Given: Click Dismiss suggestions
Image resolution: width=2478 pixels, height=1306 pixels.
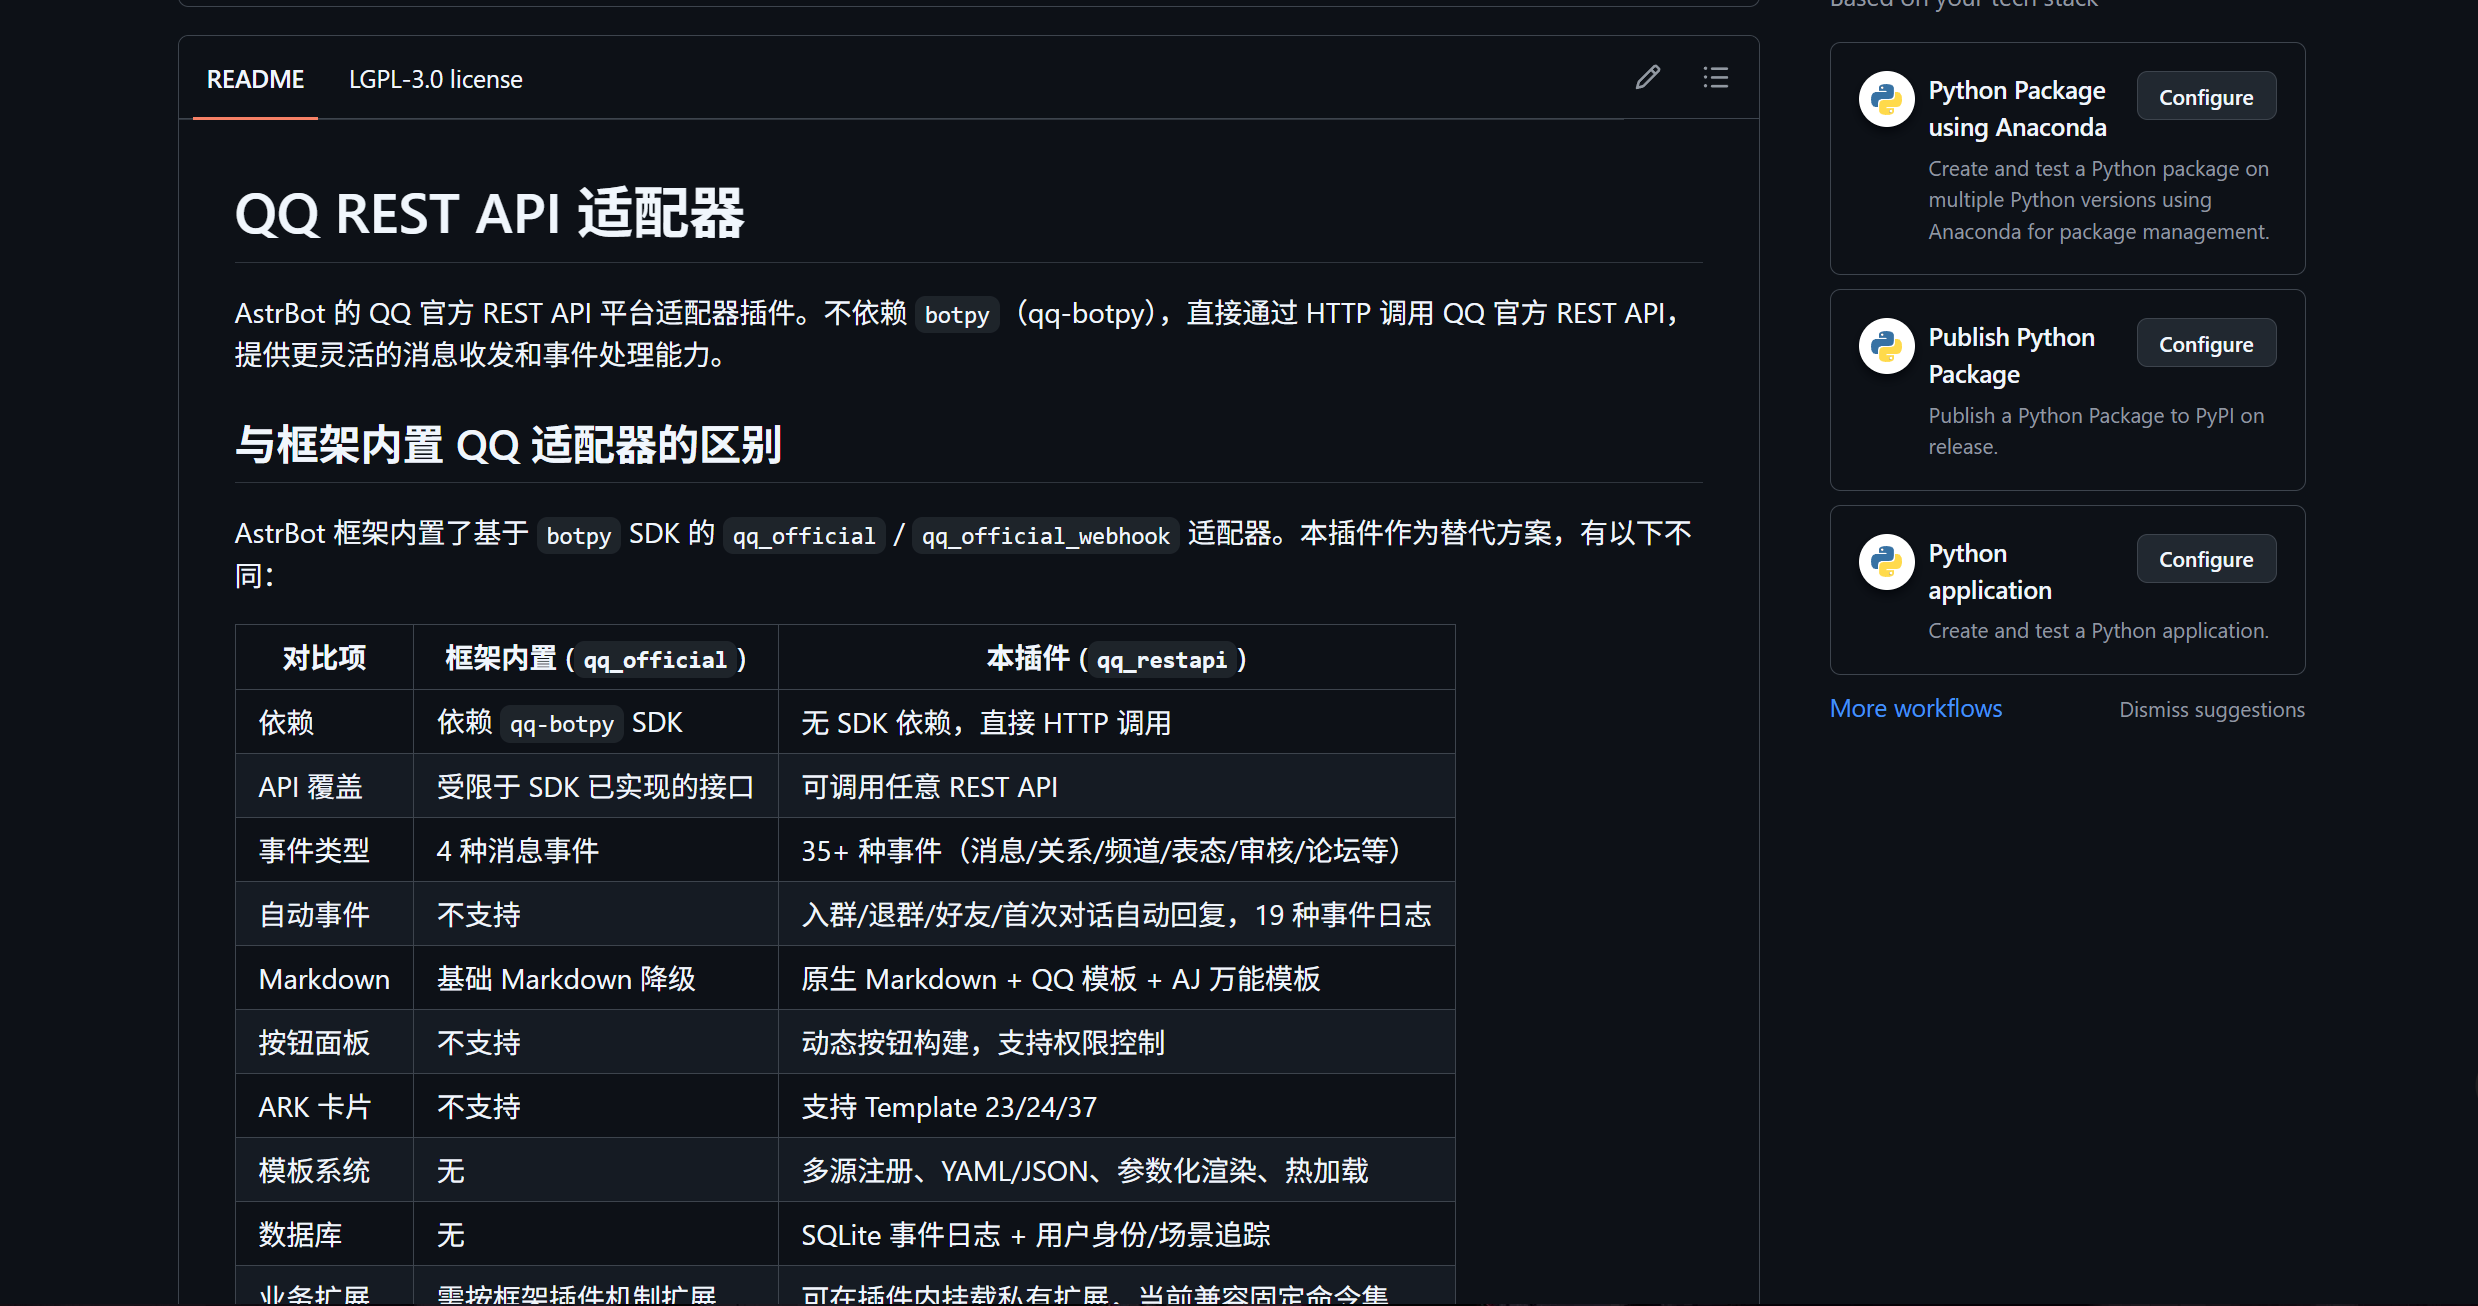Looking at the screenshot, I should [2212, 709].
